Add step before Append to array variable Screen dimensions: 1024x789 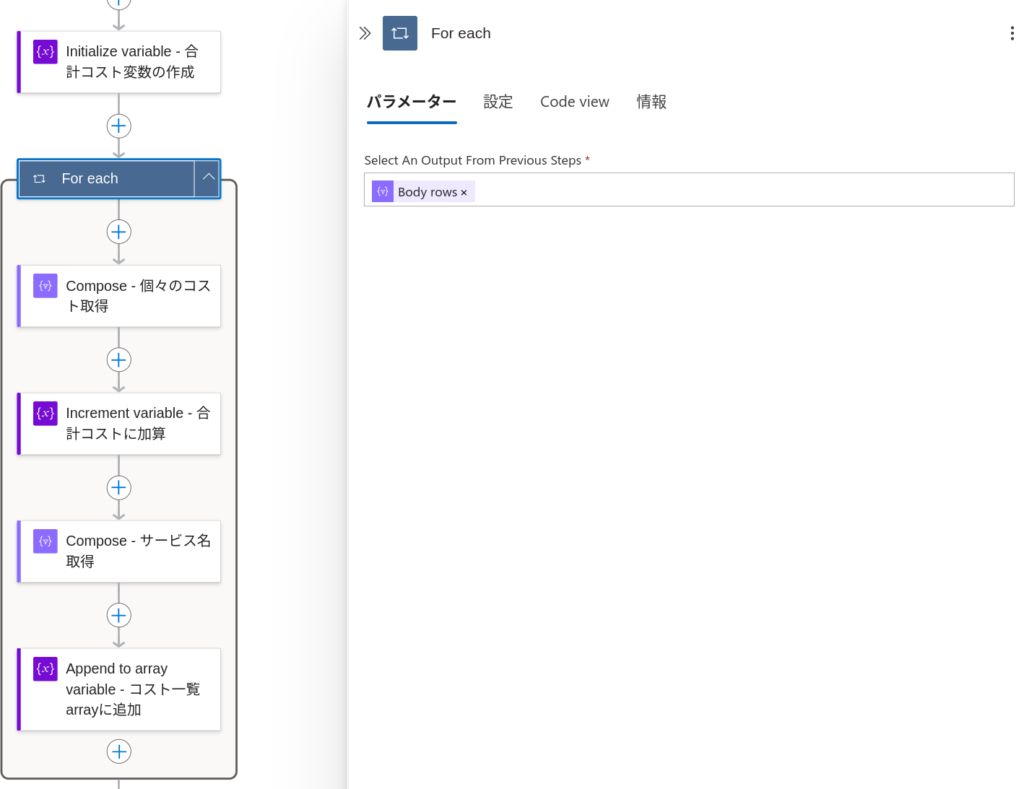[119, 615]
